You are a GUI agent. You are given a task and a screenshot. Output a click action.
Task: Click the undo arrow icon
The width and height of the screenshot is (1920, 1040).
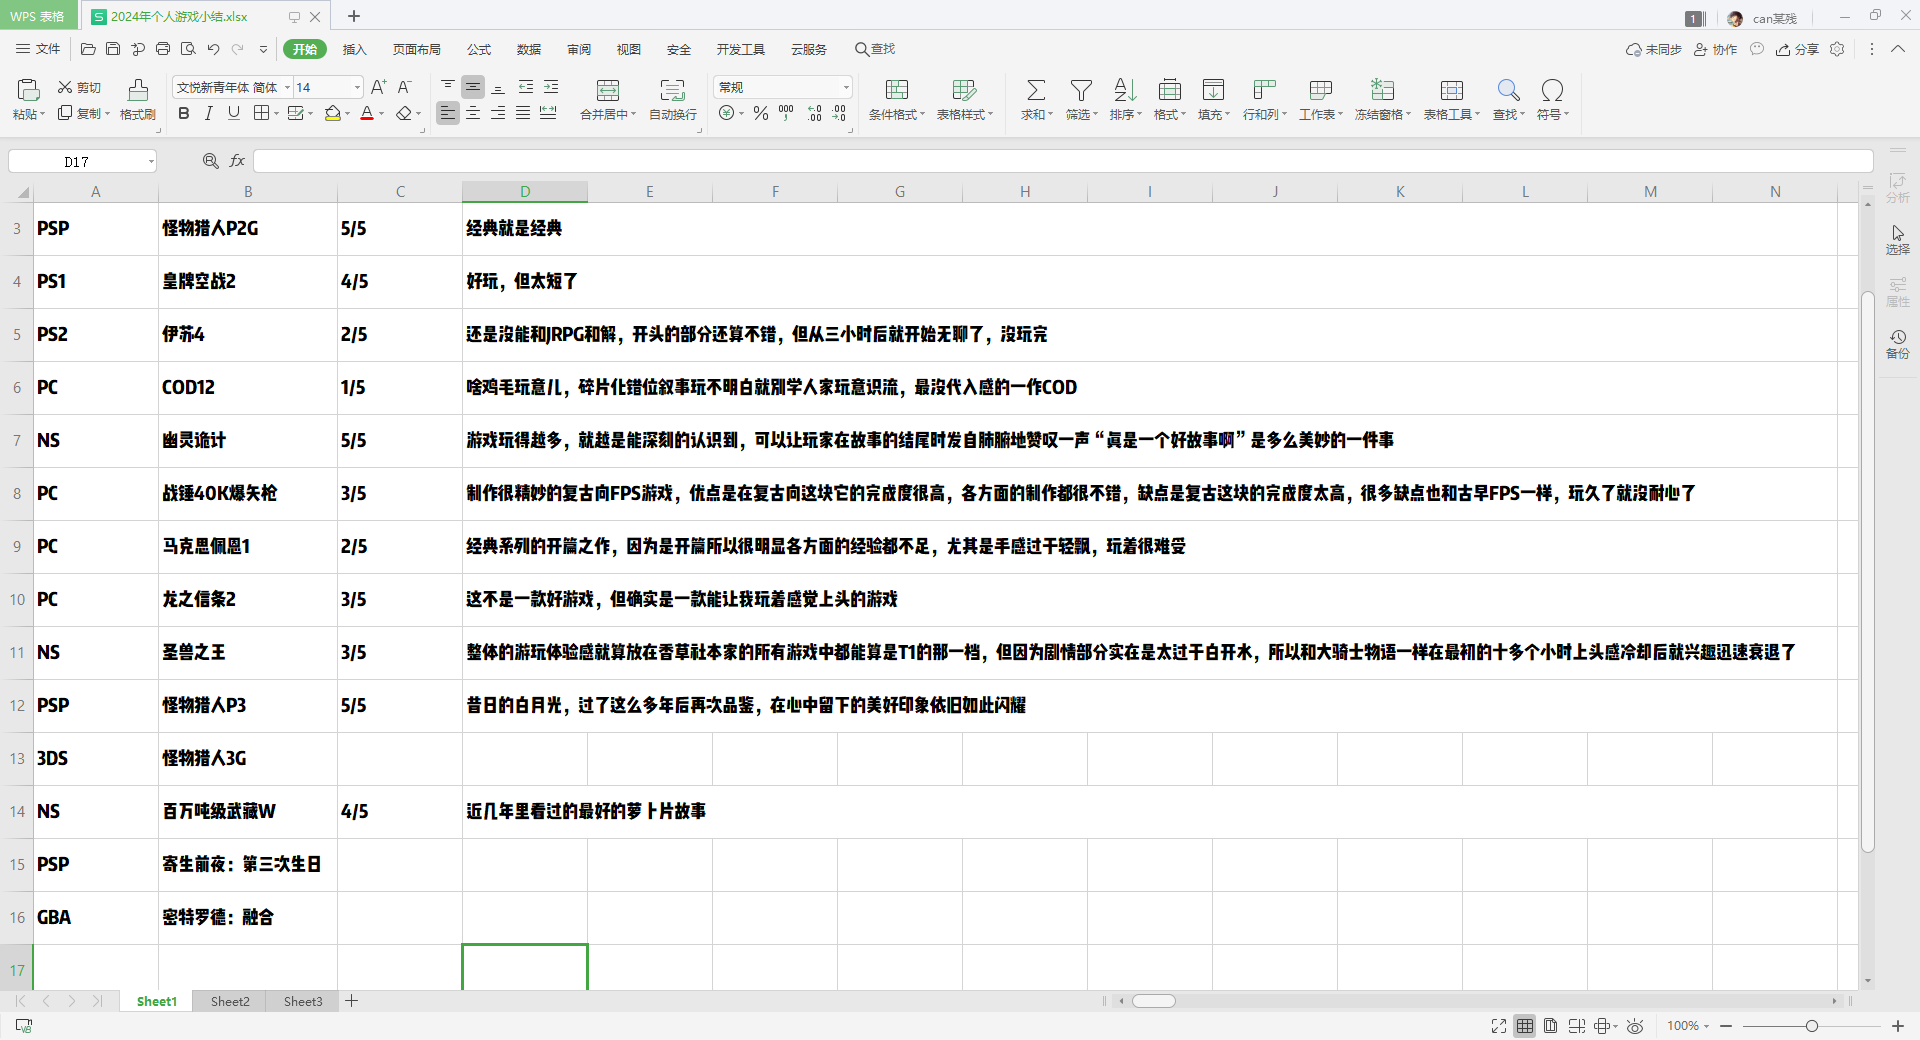click(213, 49)
